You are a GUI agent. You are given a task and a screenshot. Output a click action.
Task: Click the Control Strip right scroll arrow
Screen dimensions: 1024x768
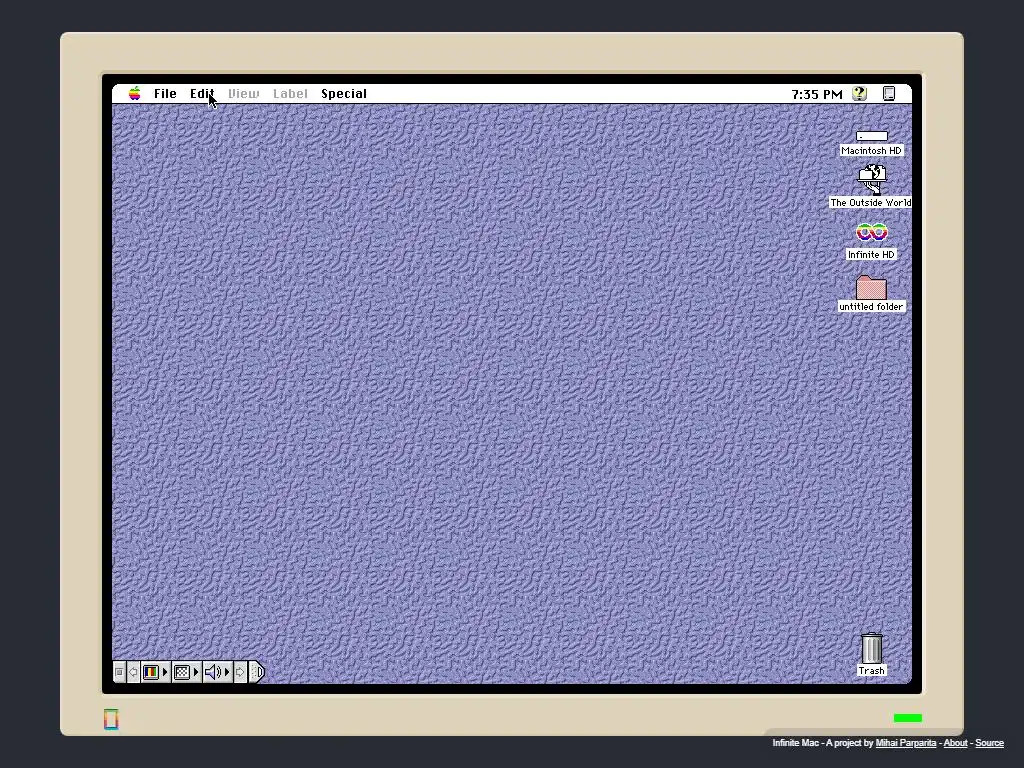pyautogui.click(x=240, y=672)
